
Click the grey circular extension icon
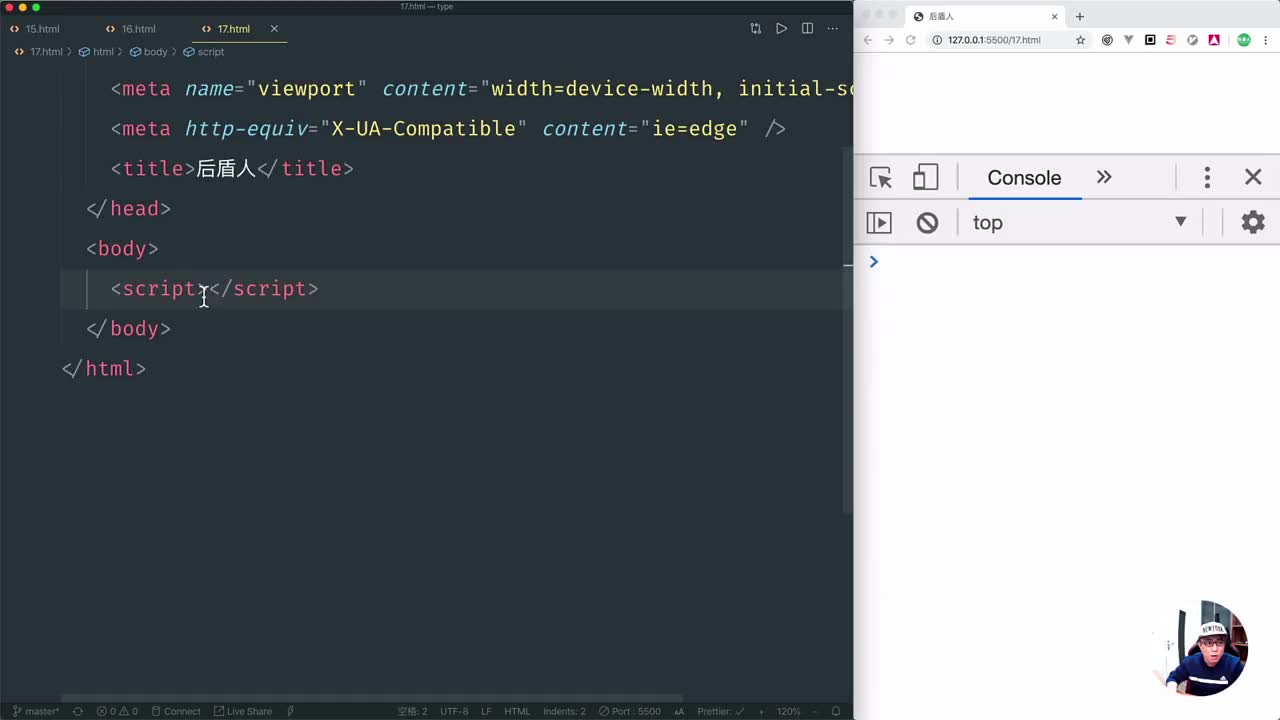[x=1192, y=40]
